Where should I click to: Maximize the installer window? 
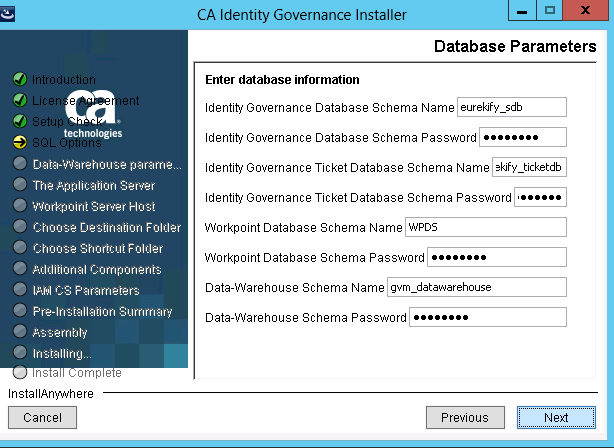[550, 10]
